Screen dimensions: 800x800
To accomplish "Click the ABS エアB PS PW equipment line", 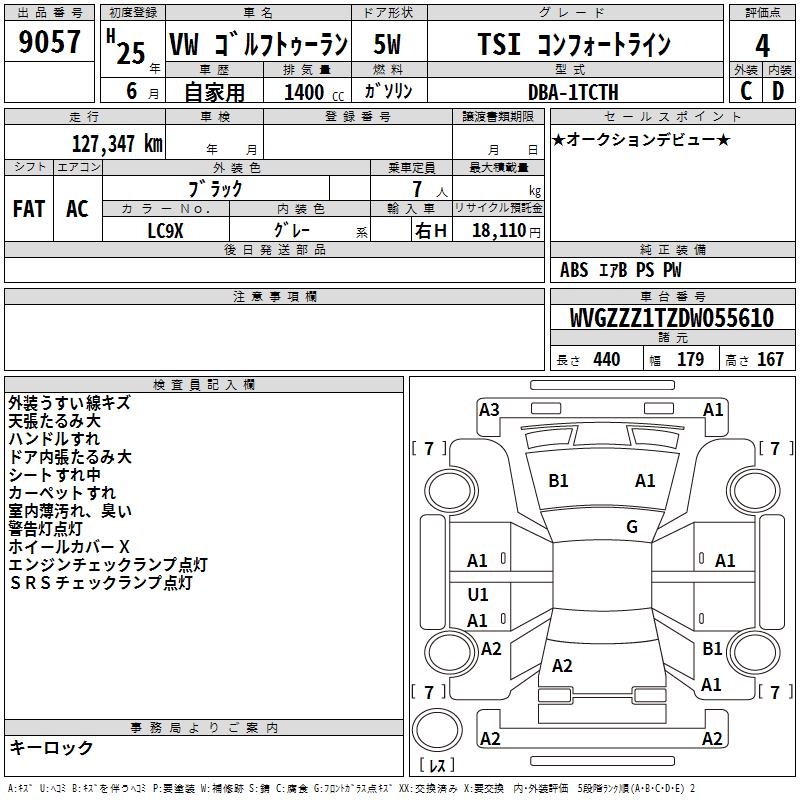I will 621,270.
